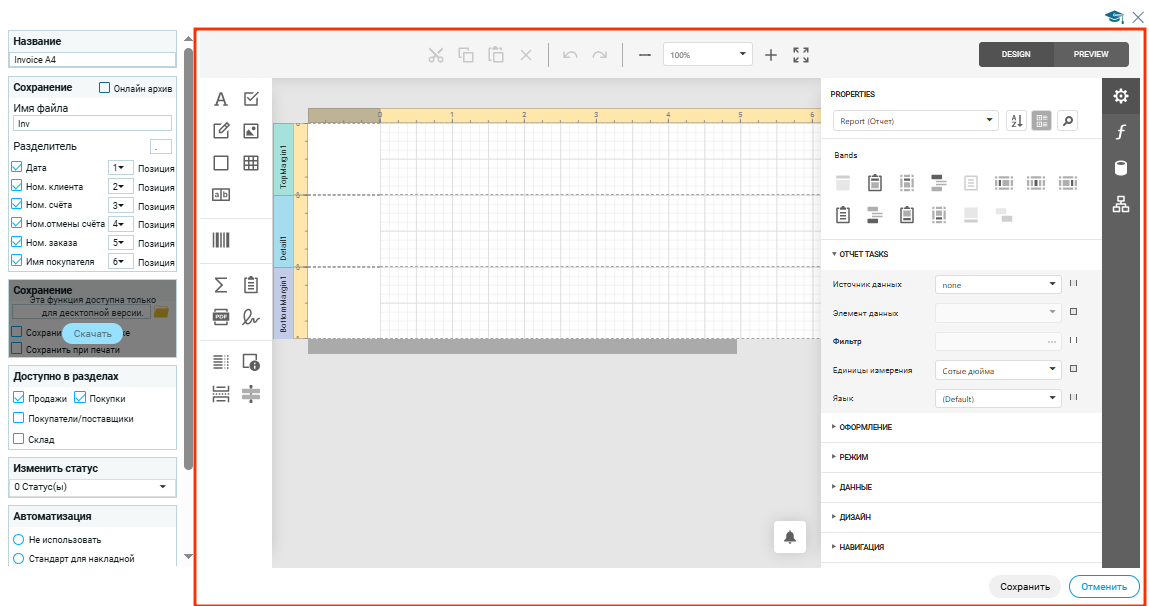
Task: Switch to the PREVIEW tab
Action: point(1091,54)
